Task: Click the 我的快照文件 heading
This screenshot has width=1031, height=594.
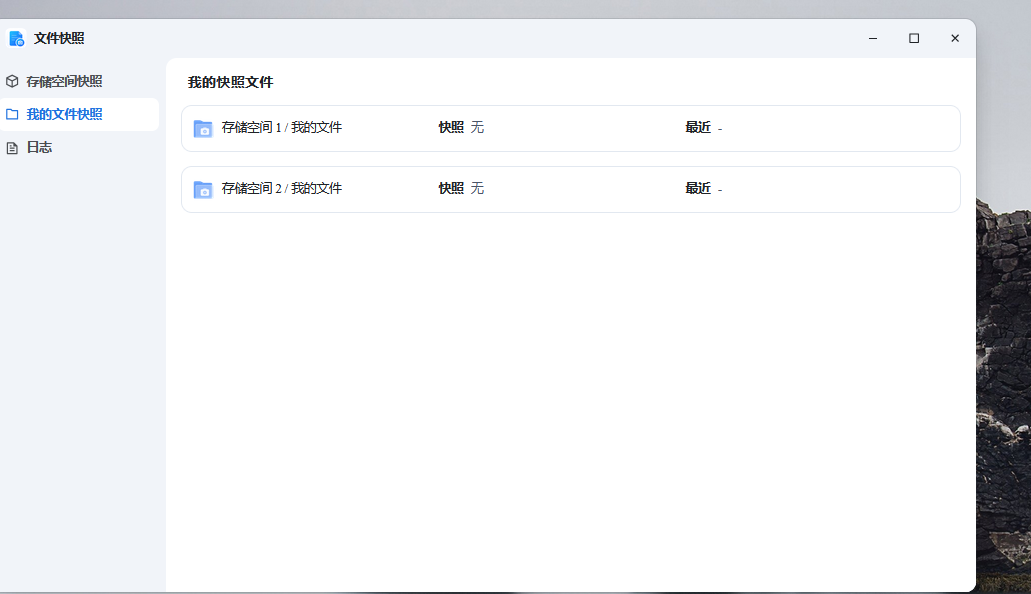Action: [x=230, y=82]
